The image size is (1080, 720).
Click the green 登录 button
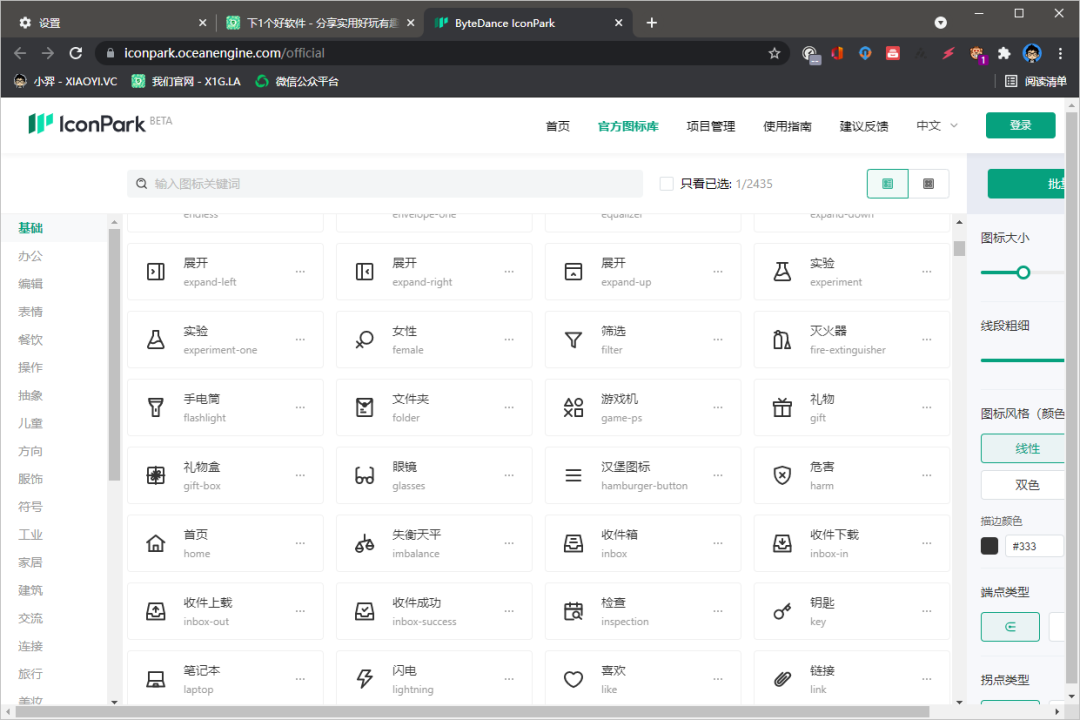click(x=1020, y=126)
